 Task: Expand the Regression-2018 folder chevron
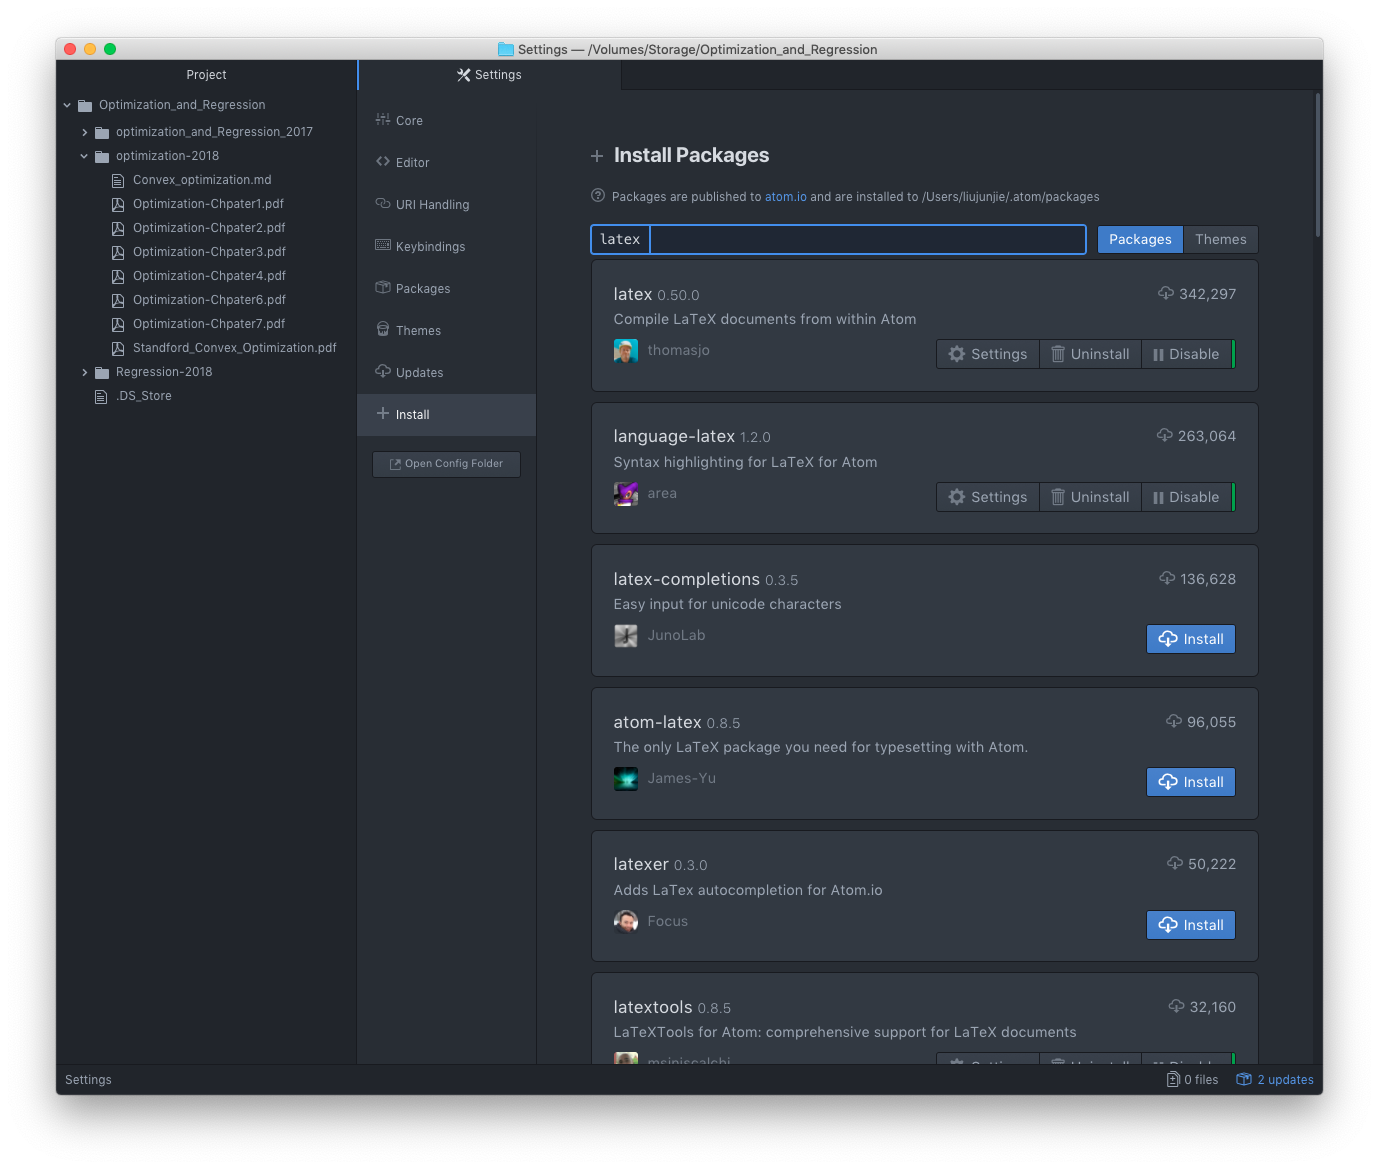point(84,372)
